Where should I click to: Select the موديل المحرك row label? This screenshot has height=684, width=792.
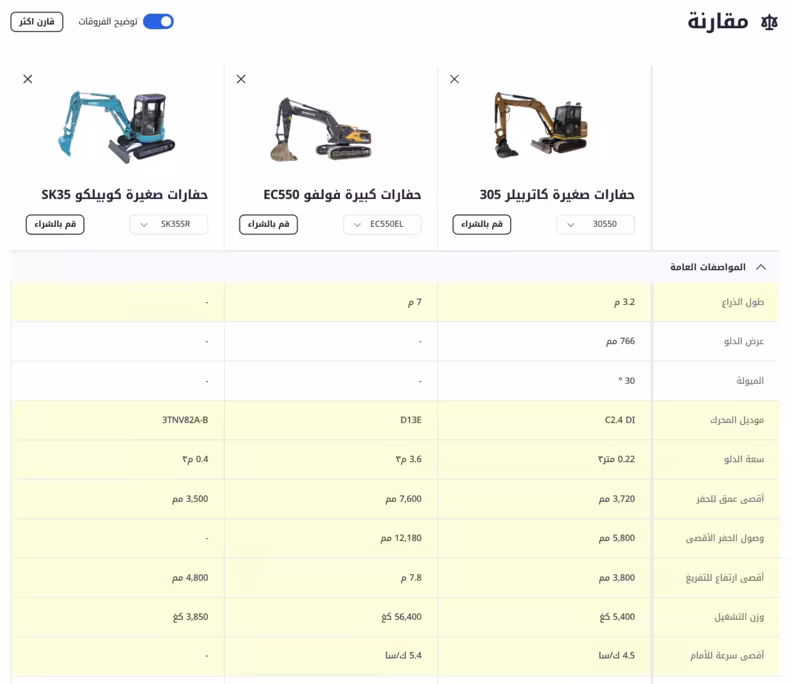click(x=739, y=420)
